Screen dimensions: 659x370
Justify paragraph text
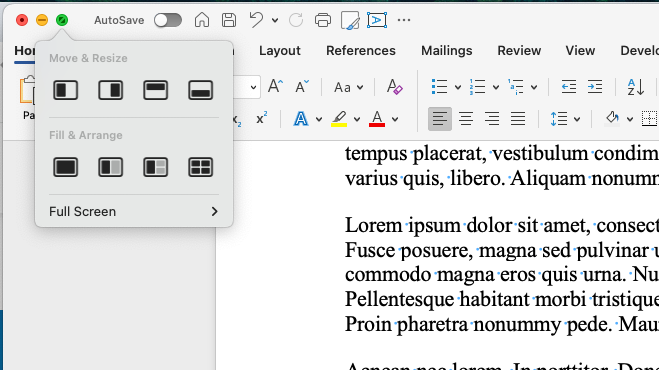pyautogui.click(x=518, y=119)
